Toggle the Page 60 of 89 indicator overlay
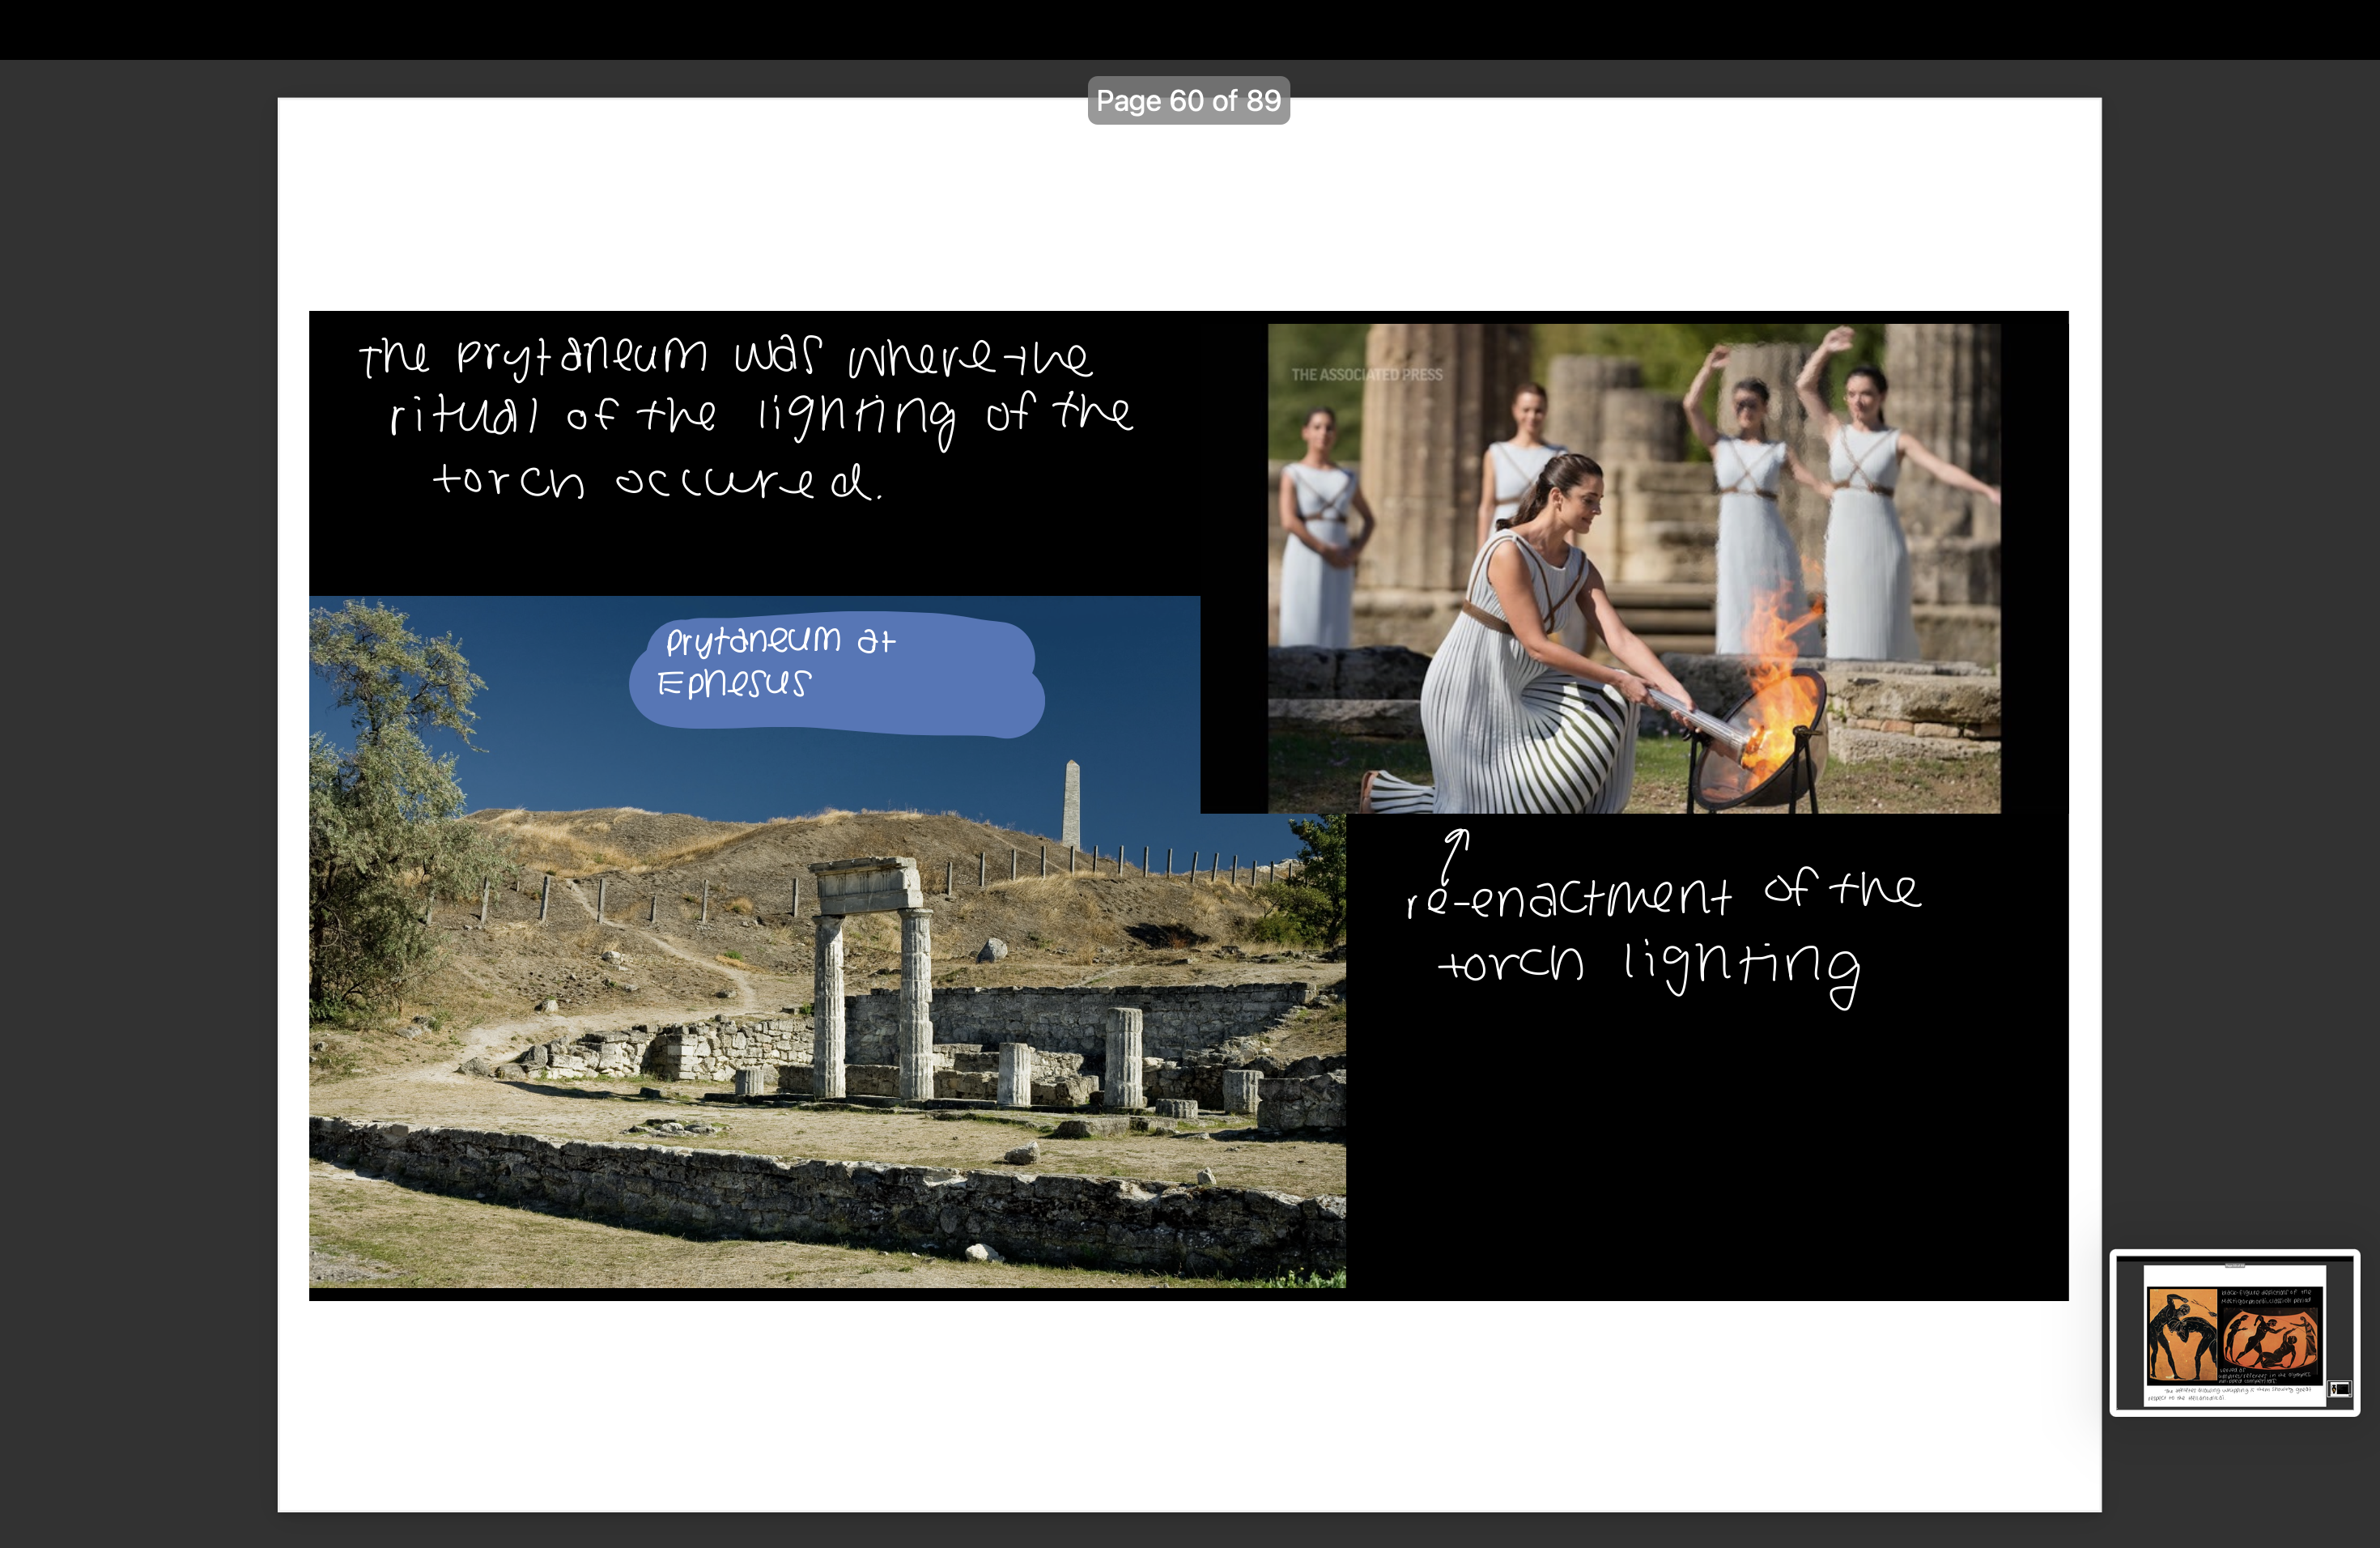 1189,100
